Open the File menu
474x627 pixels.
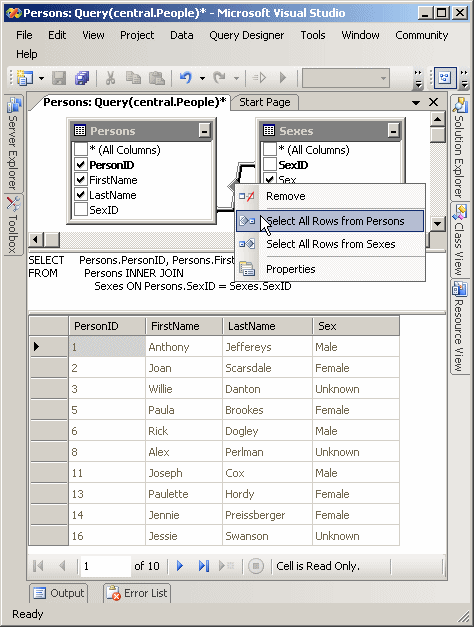coord(24,35)
